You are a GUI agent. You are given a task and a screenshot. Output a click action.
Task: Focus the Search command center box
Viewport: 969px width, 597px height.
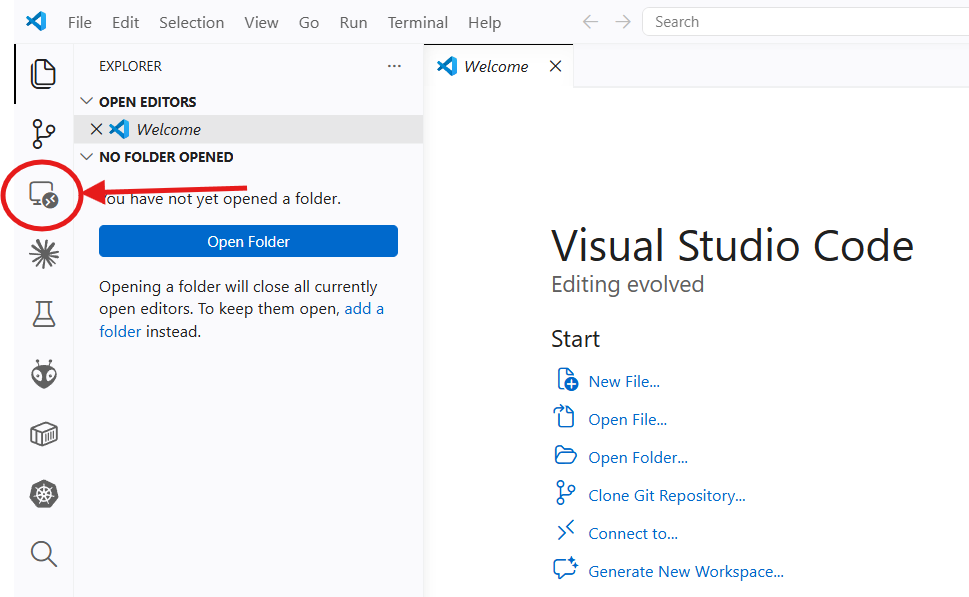(806, 22)
